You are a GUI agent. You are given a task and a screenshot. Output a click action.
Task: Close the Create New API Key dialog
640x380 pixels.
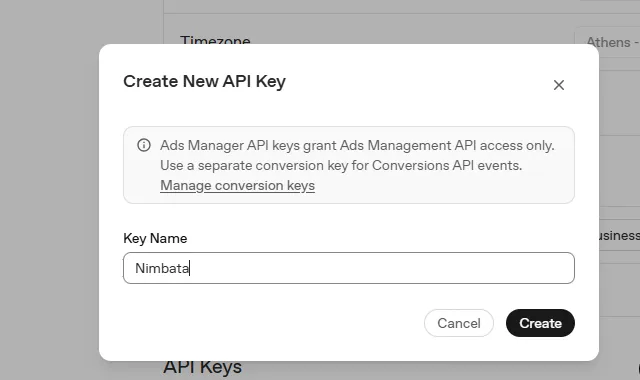(559, 85)
